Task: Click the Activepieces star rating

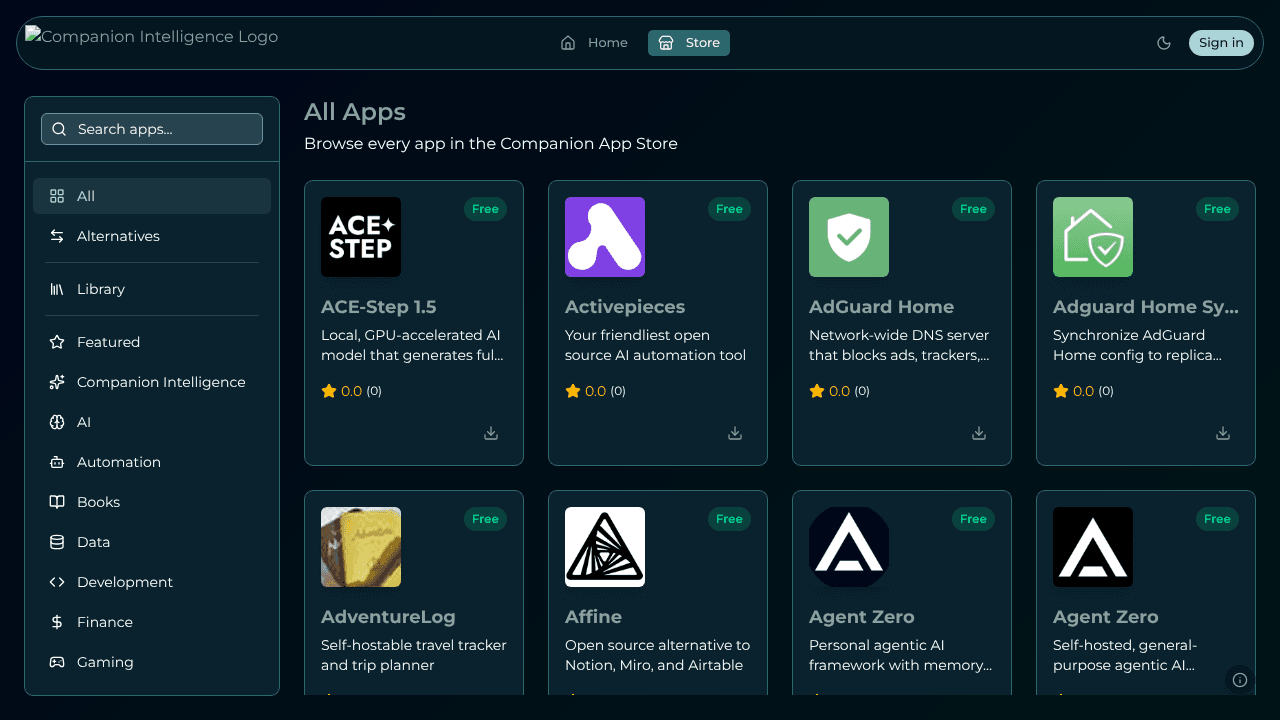Action: coord(596,391)
